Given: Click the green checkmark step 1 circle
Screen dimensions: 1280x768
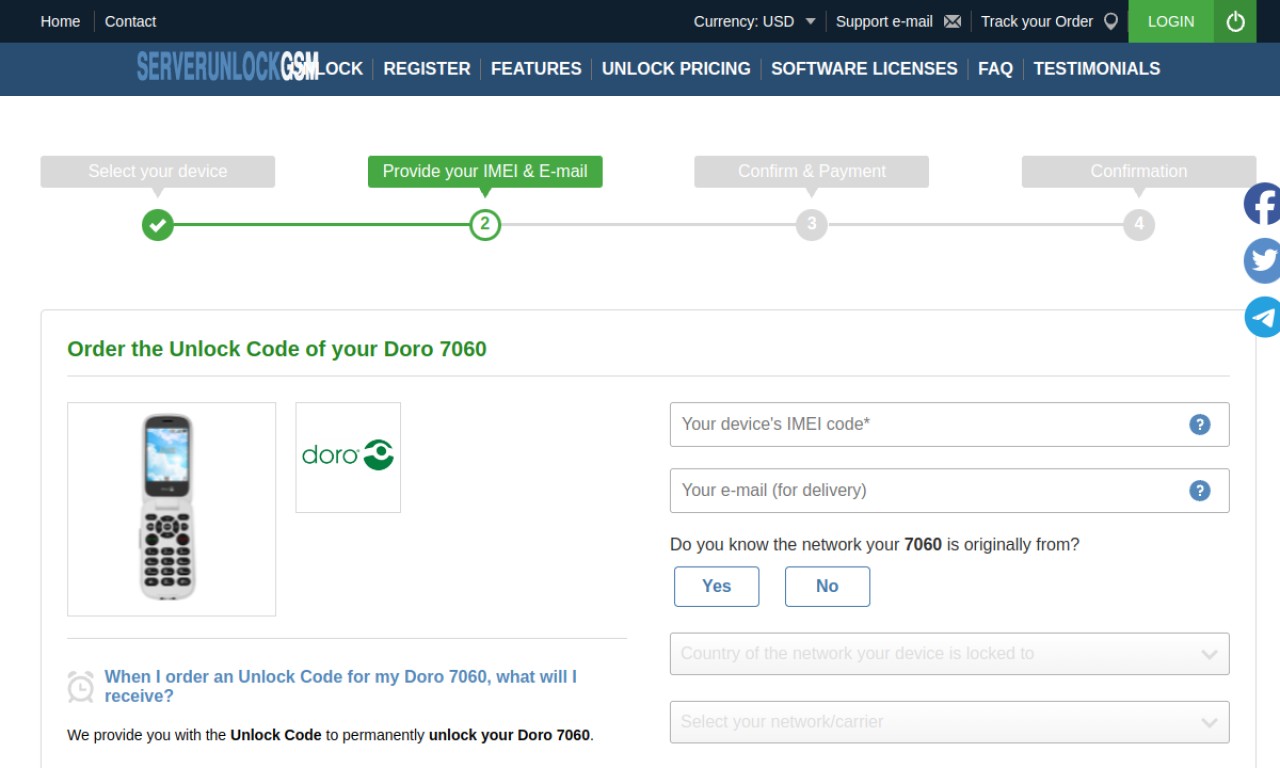Looking at the screenshot, I should click(157, 224).
